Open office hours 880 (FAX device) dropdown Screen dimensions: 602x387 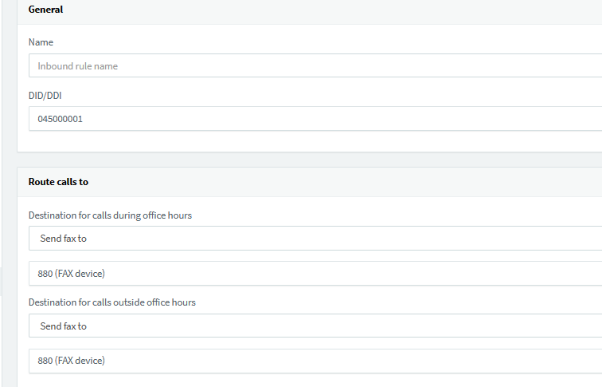click(315, 273)
